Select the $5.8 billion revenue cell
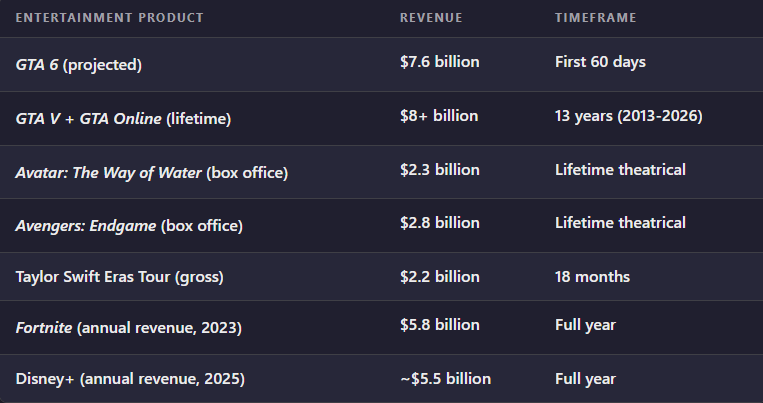Screen dimensions: 763x403 [x=440, y=325]
